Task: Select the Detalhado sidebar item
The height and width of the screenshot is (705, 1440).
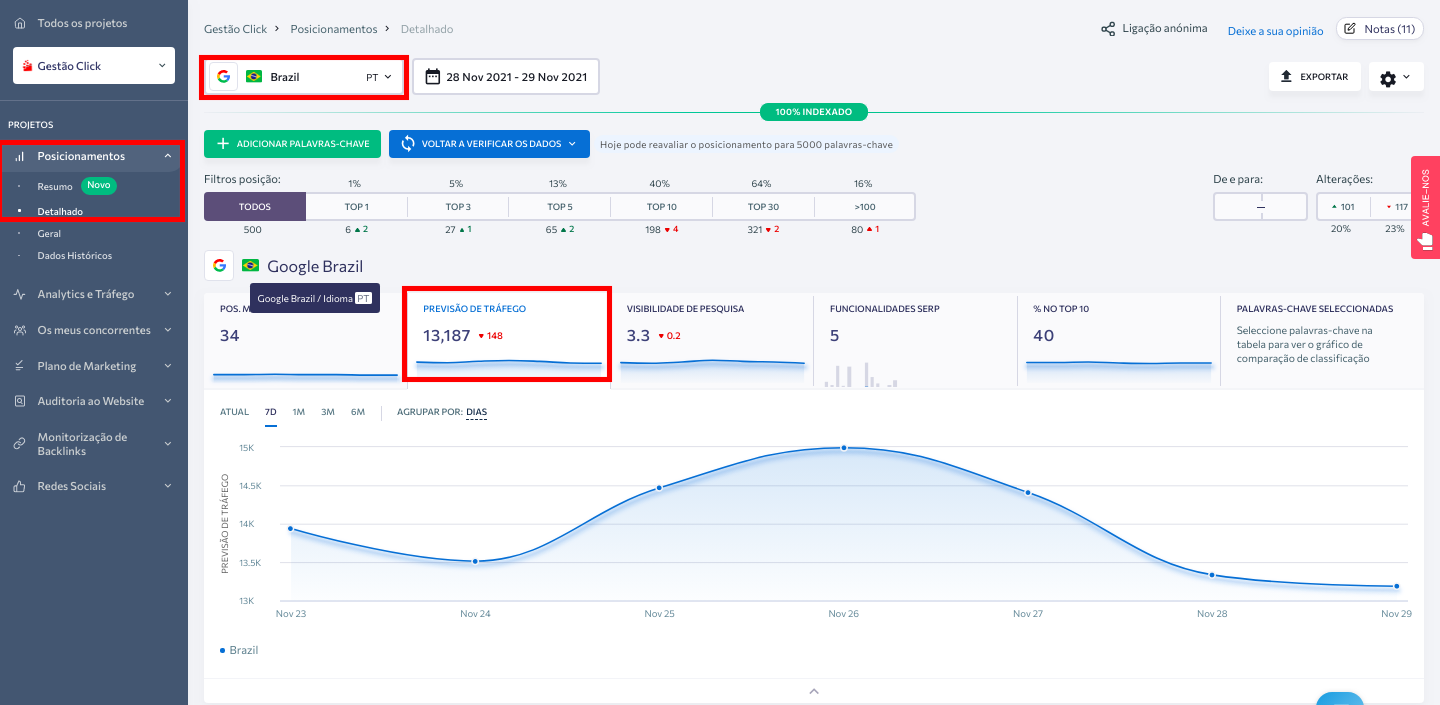Action: pos(60,211)
